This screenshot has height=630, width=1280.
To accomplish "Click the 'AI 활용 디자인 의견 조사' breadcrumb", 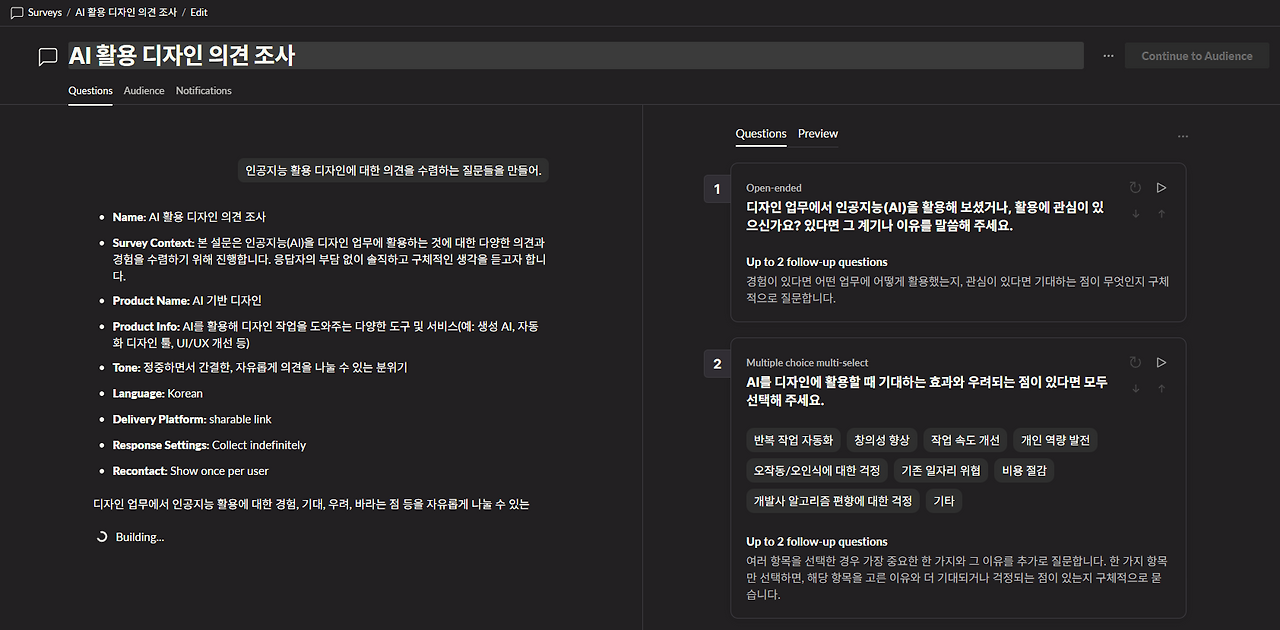I will tap(126, 12).
